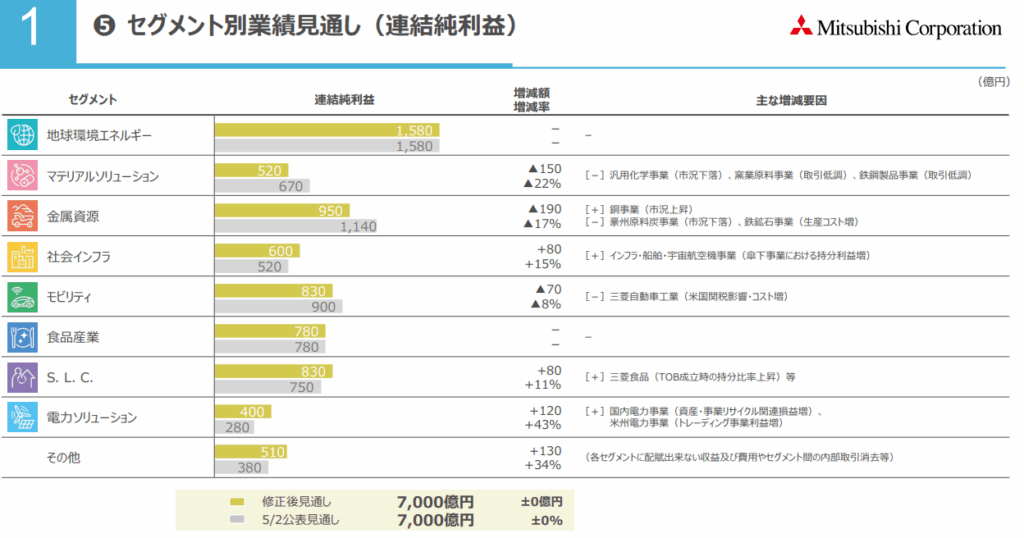This screenshot has width=1024, height=538.
Task: Click the green モビリティ car icon
Action: pyautogui.click(x=22, y=297)
